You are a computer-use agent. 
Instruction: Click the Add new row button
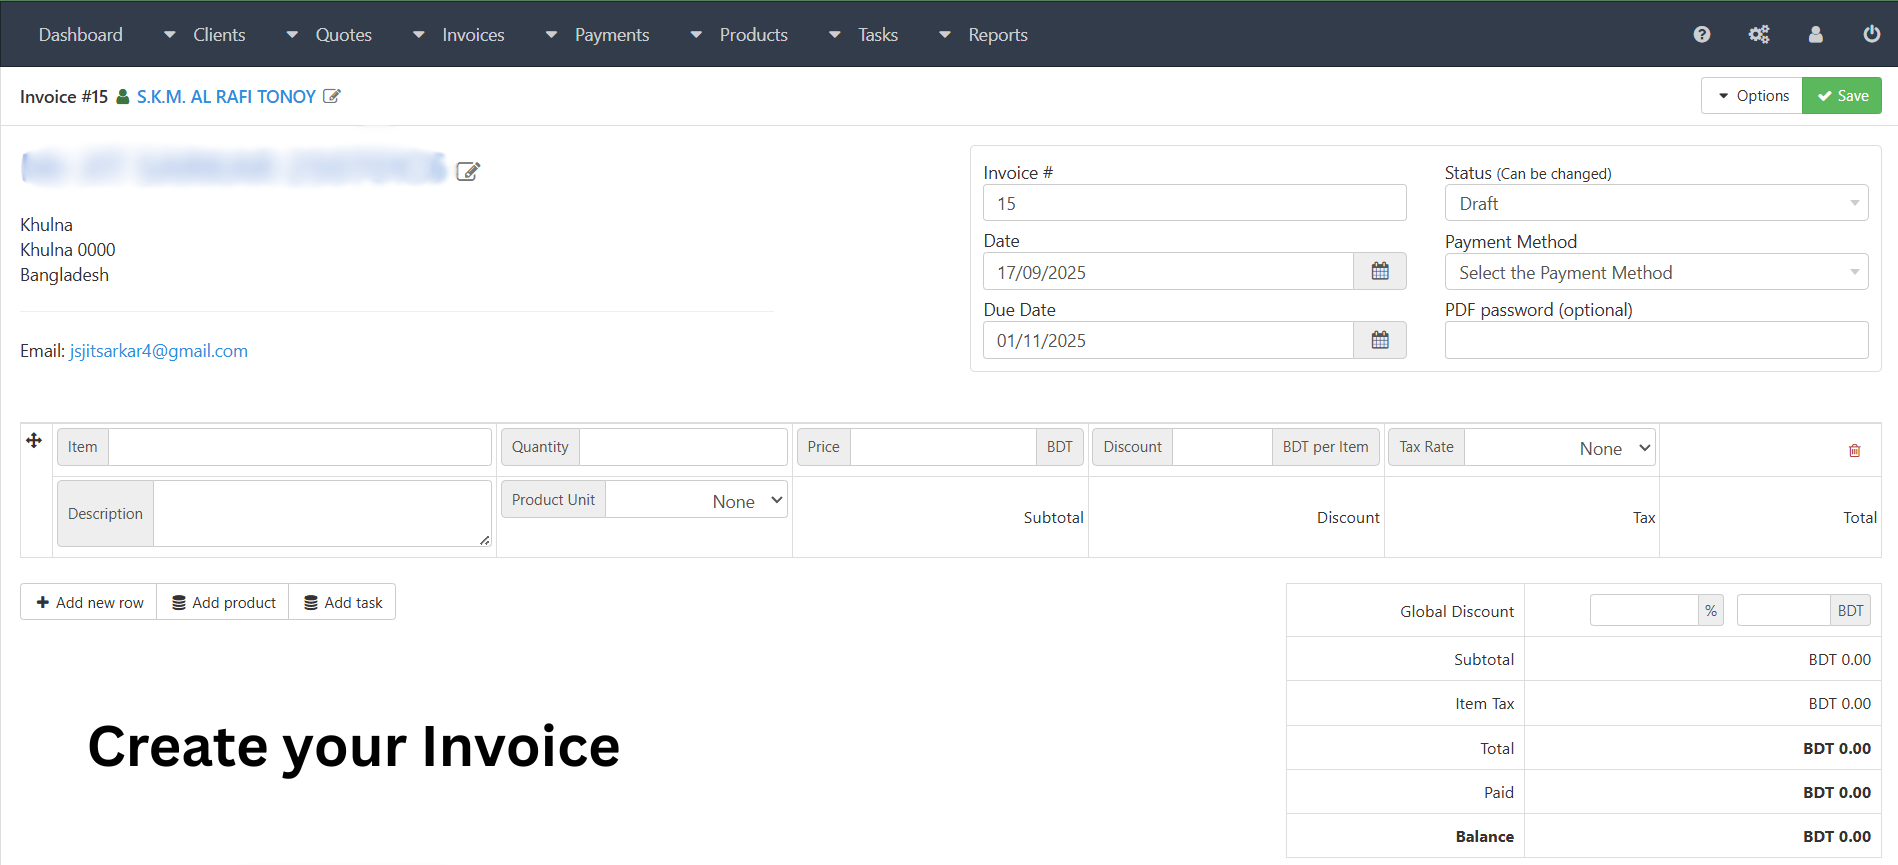[89, 603]
